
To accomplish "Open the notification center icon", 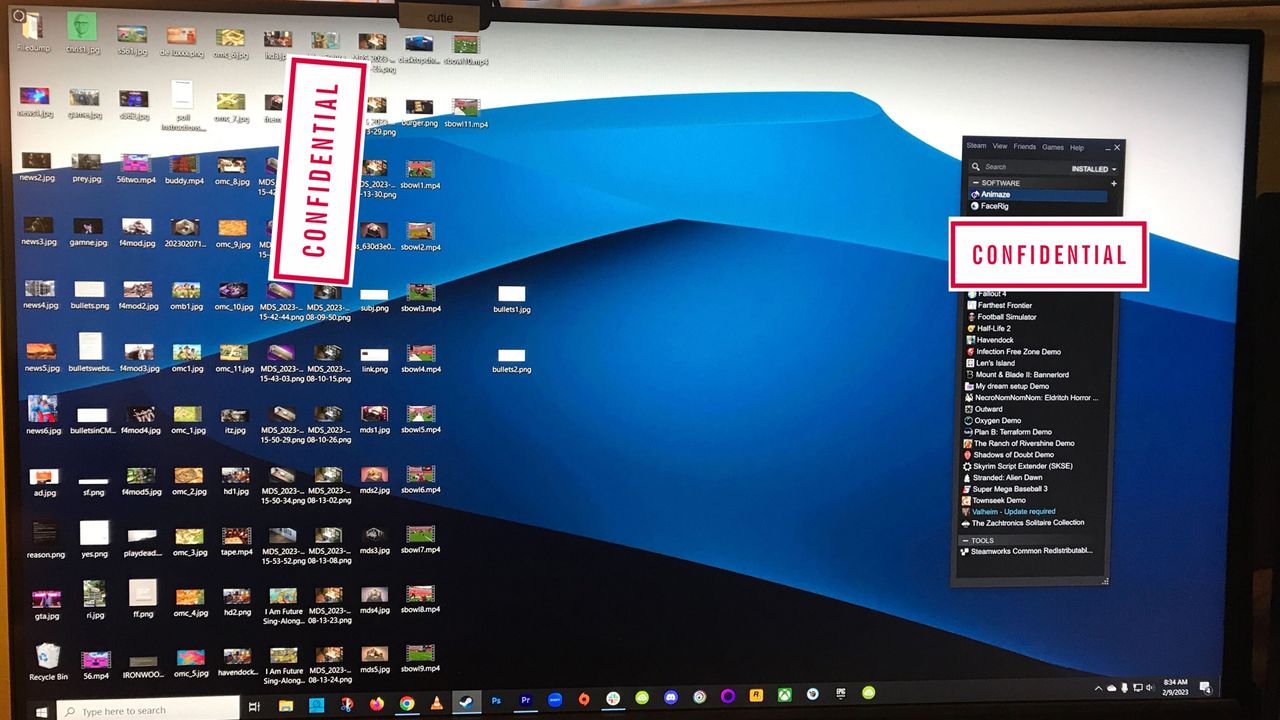I will (x=1205, y=686).
